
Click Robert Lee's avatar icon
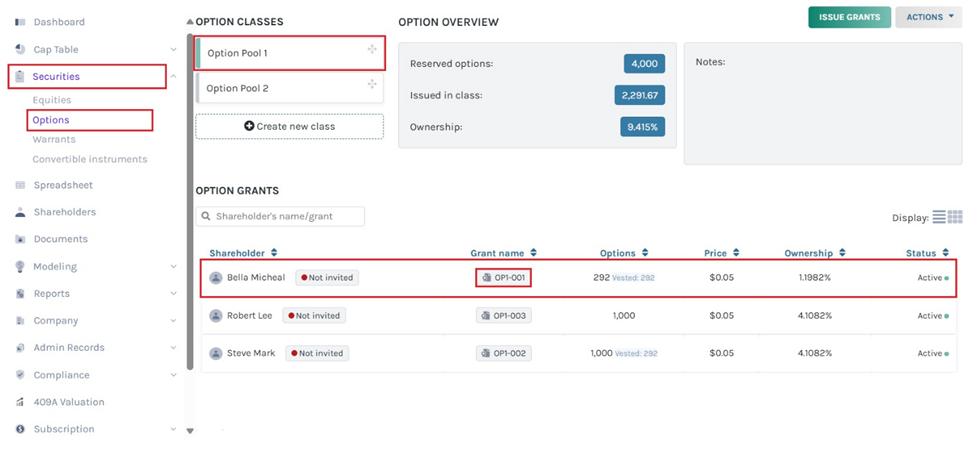pos(216,316)
